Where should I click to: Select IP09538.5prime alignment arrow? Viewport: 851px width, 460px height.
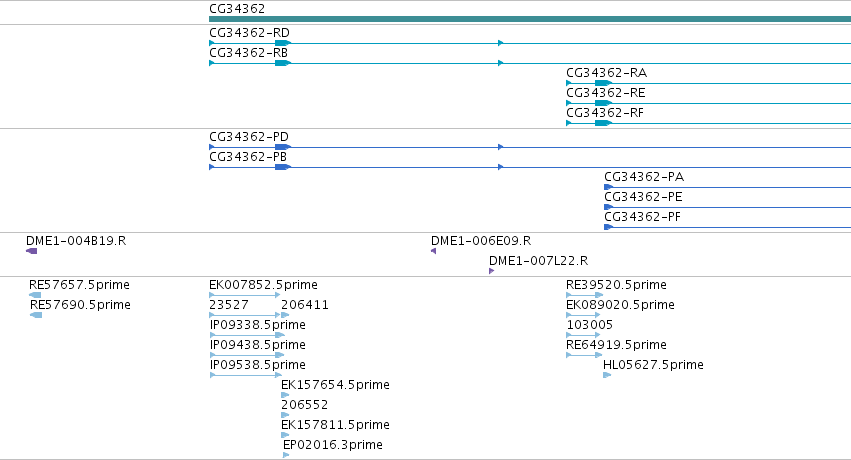(x=246, y=375)
